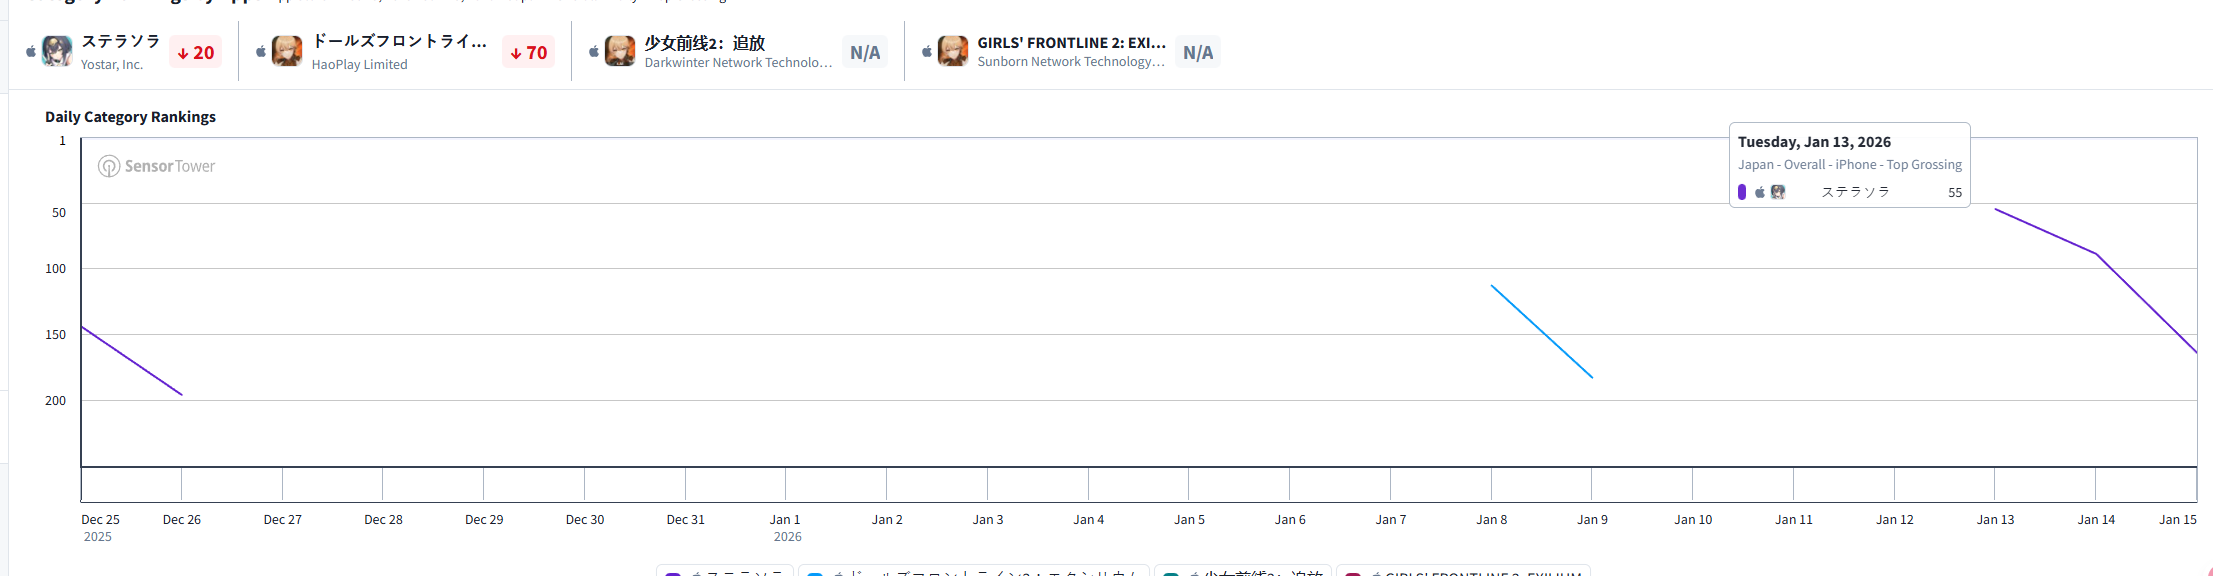
Task: Open the ステラソラ app icon thumbnail
Action: [x=57, y=51]
